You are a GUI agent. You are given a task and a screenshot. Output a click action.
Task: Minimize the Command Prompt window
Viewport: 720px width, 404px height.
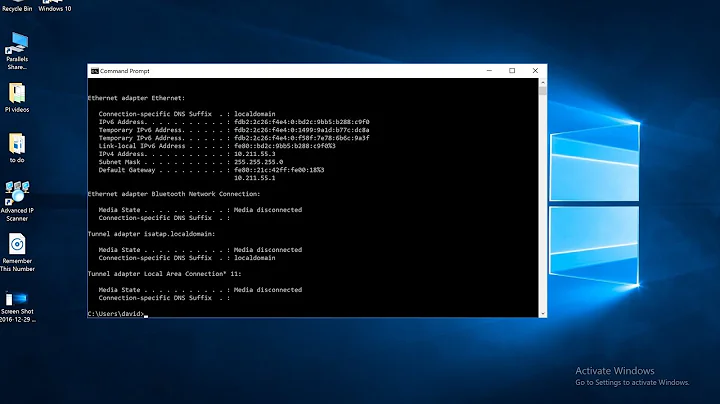[x=489, y=71]
